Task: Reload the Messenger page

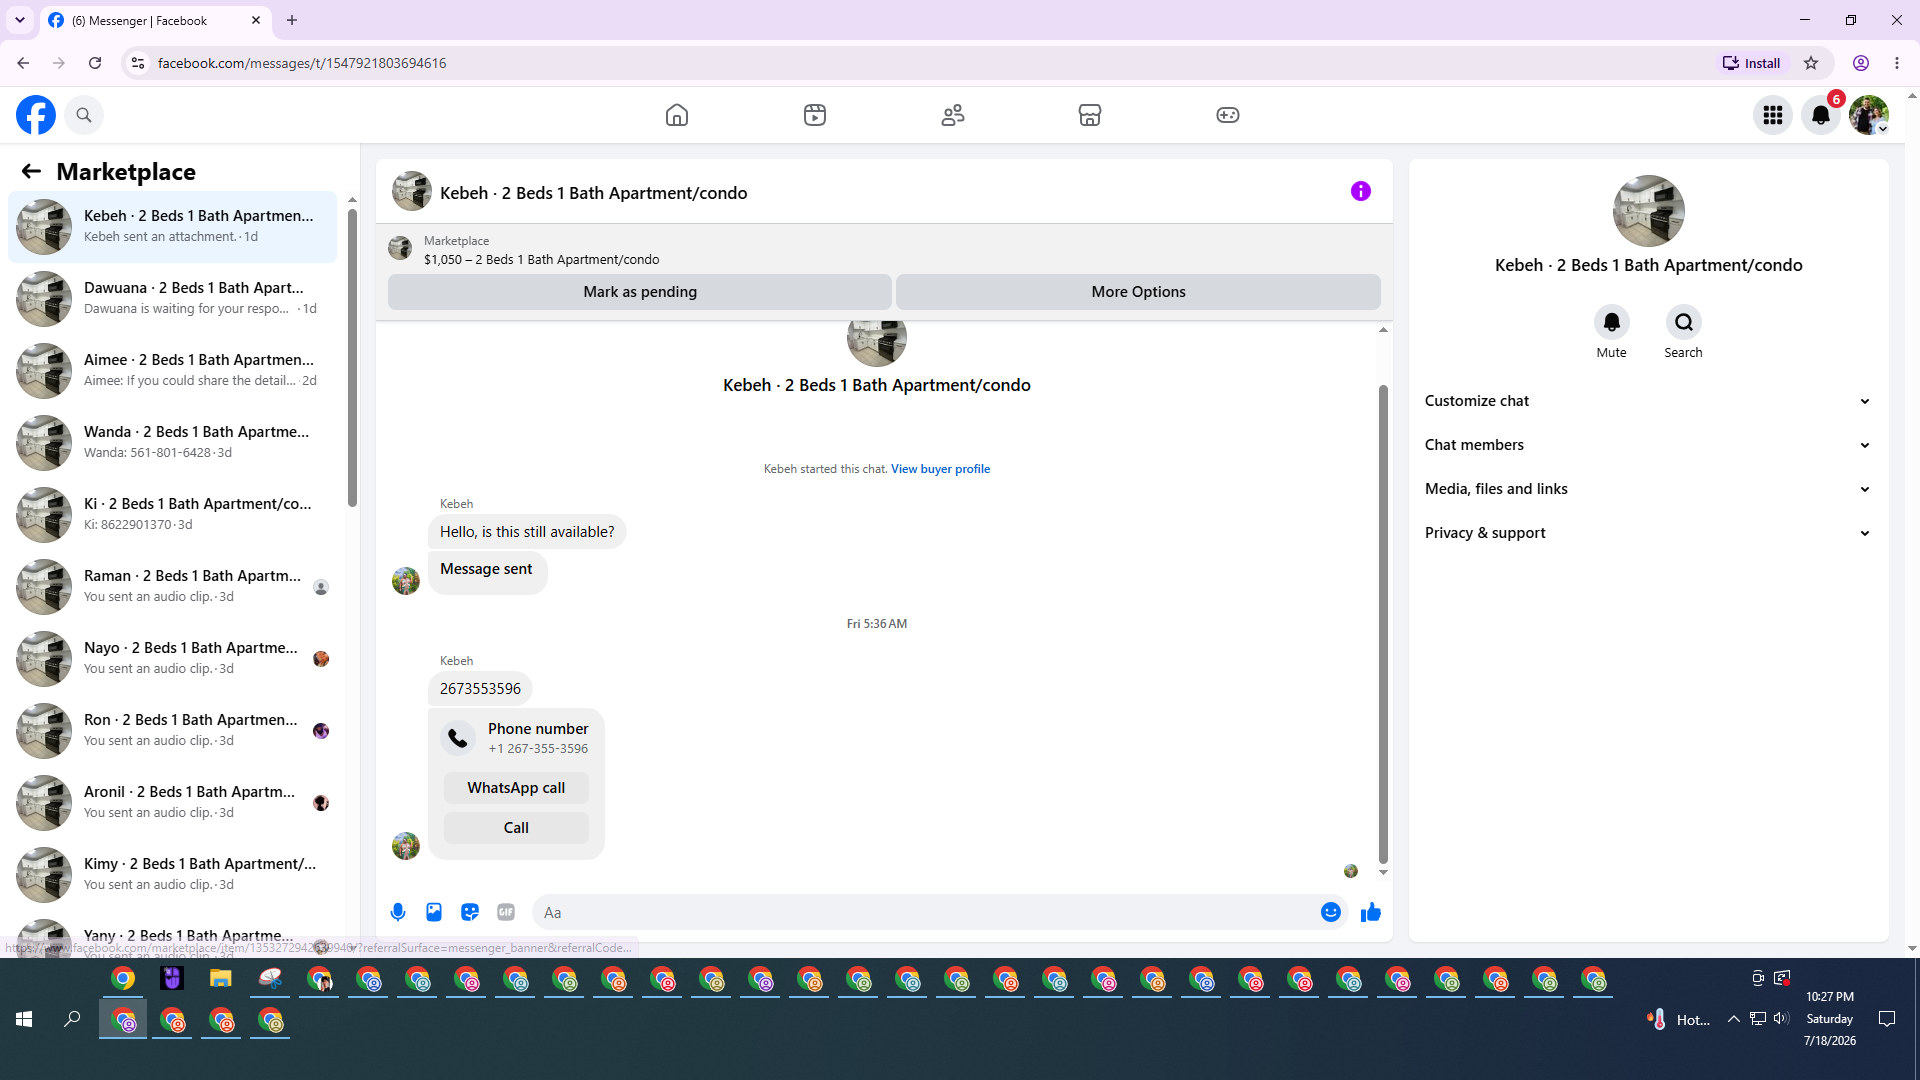Action: tap(95, 63)
